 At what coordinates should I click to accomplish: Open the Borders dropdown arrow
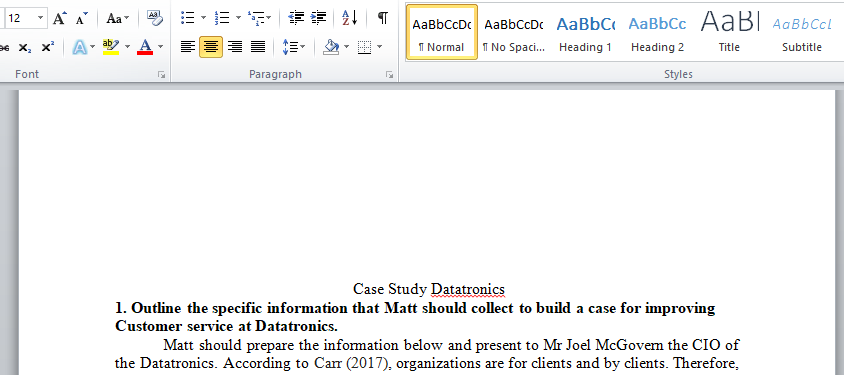point(379,47)
